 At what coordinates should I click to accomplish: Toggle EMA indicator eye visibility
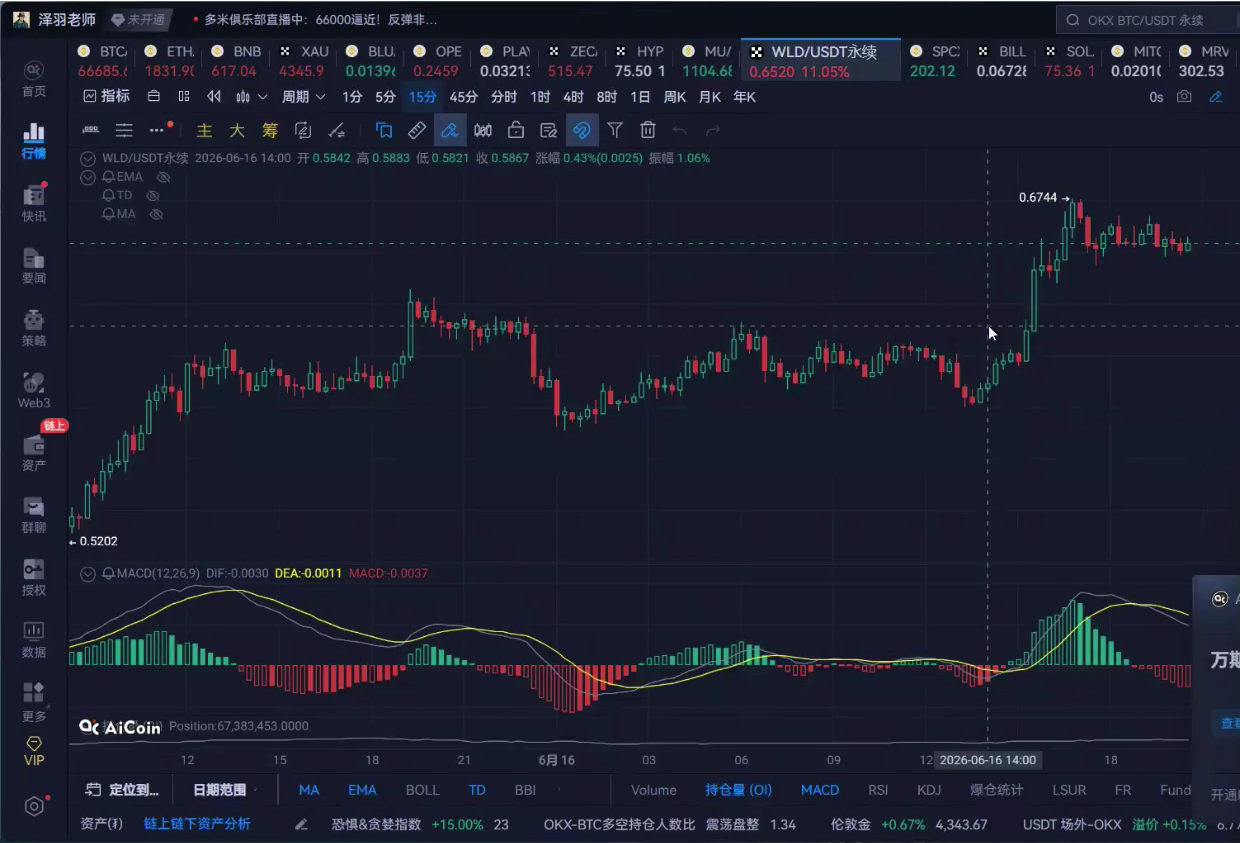pos(164,177)
